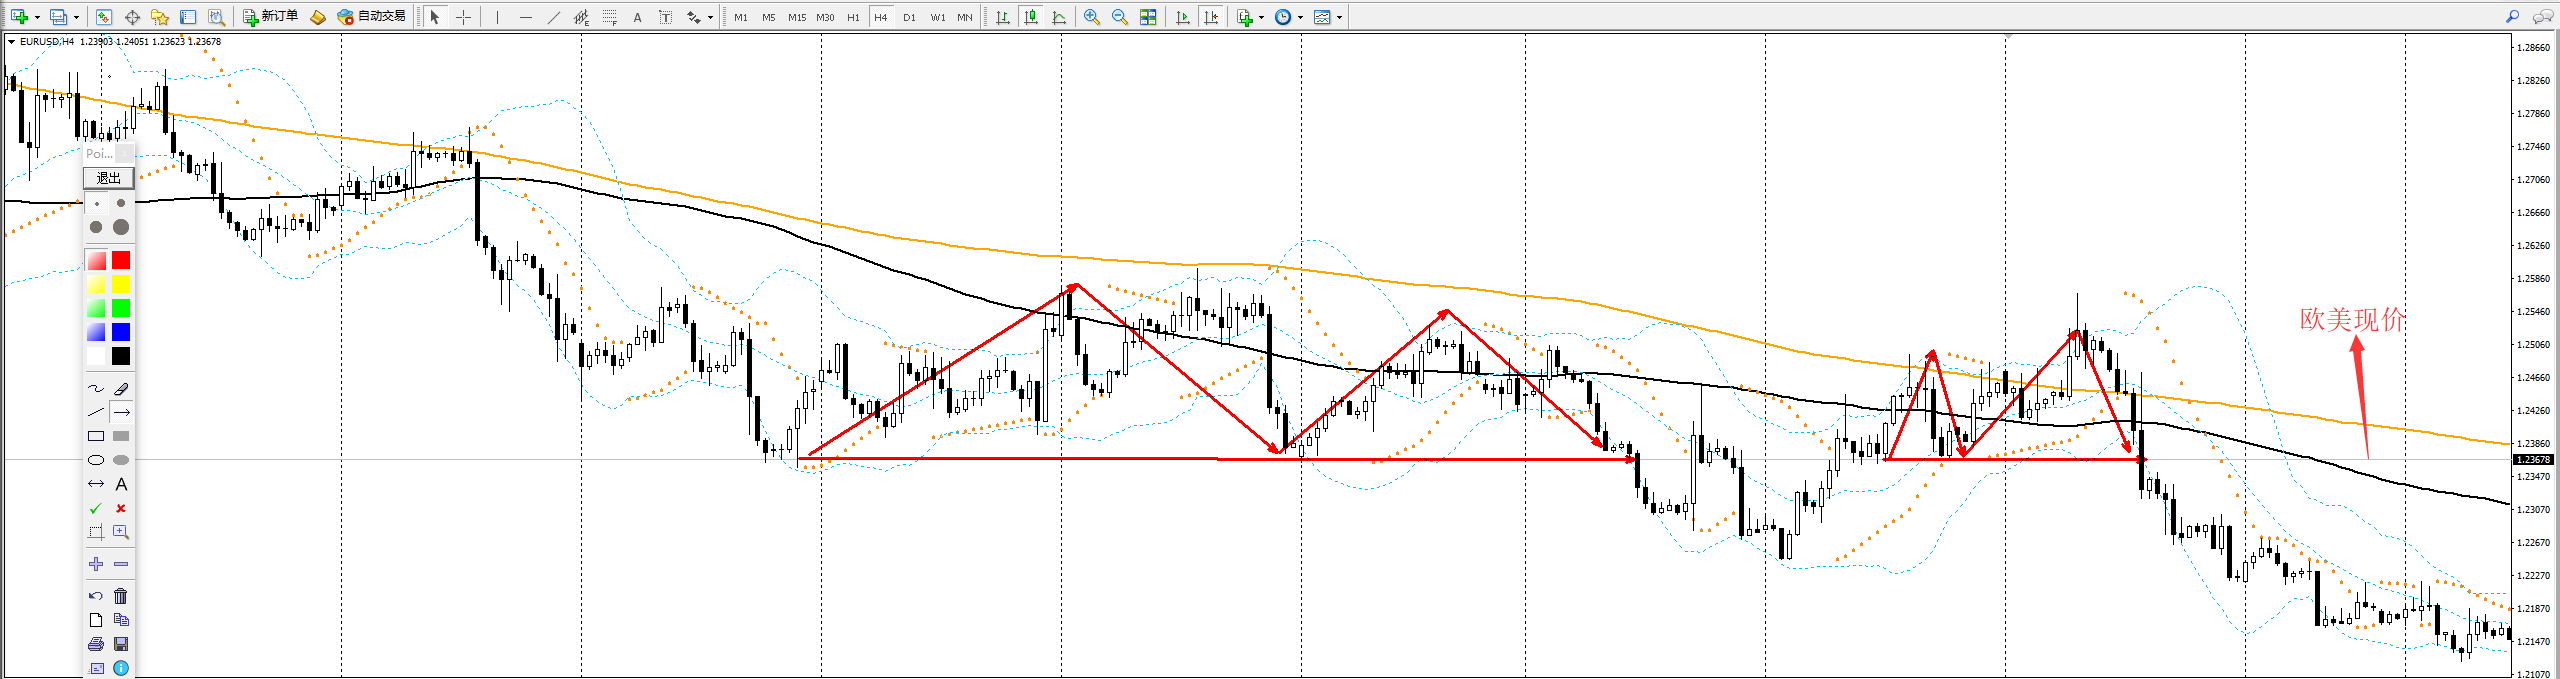Image resolution: width=2560 pixels, height=679 pixels.
Task: Click the undo arrow in palette
Action: [x=96, y=596]
